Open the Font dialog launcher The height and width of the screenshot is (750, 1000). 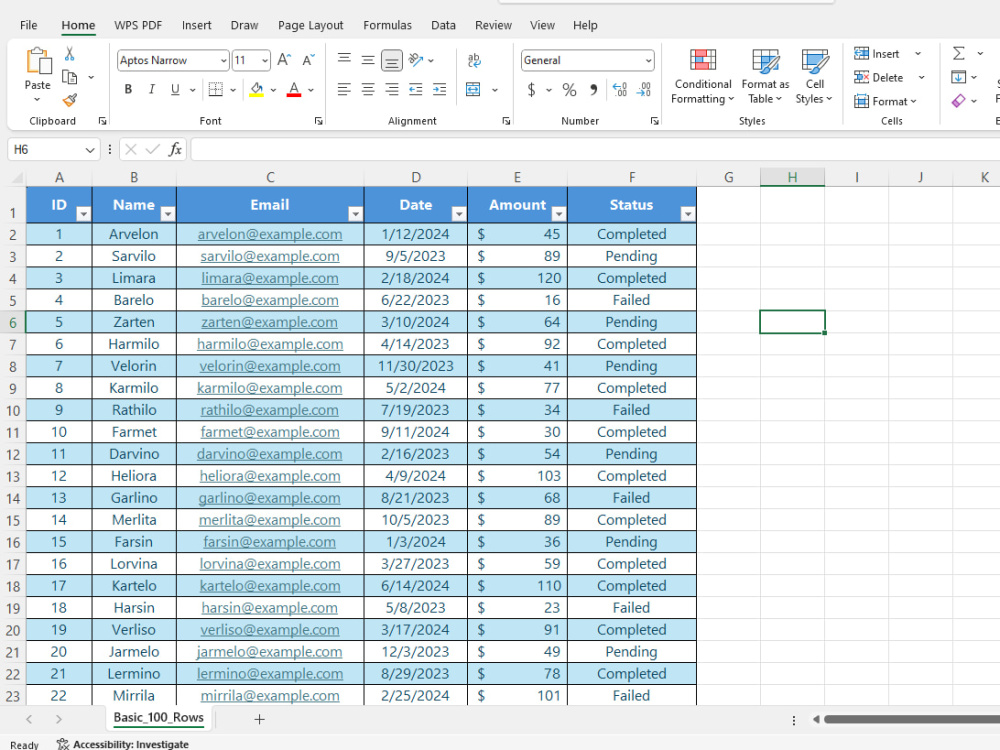318,121
